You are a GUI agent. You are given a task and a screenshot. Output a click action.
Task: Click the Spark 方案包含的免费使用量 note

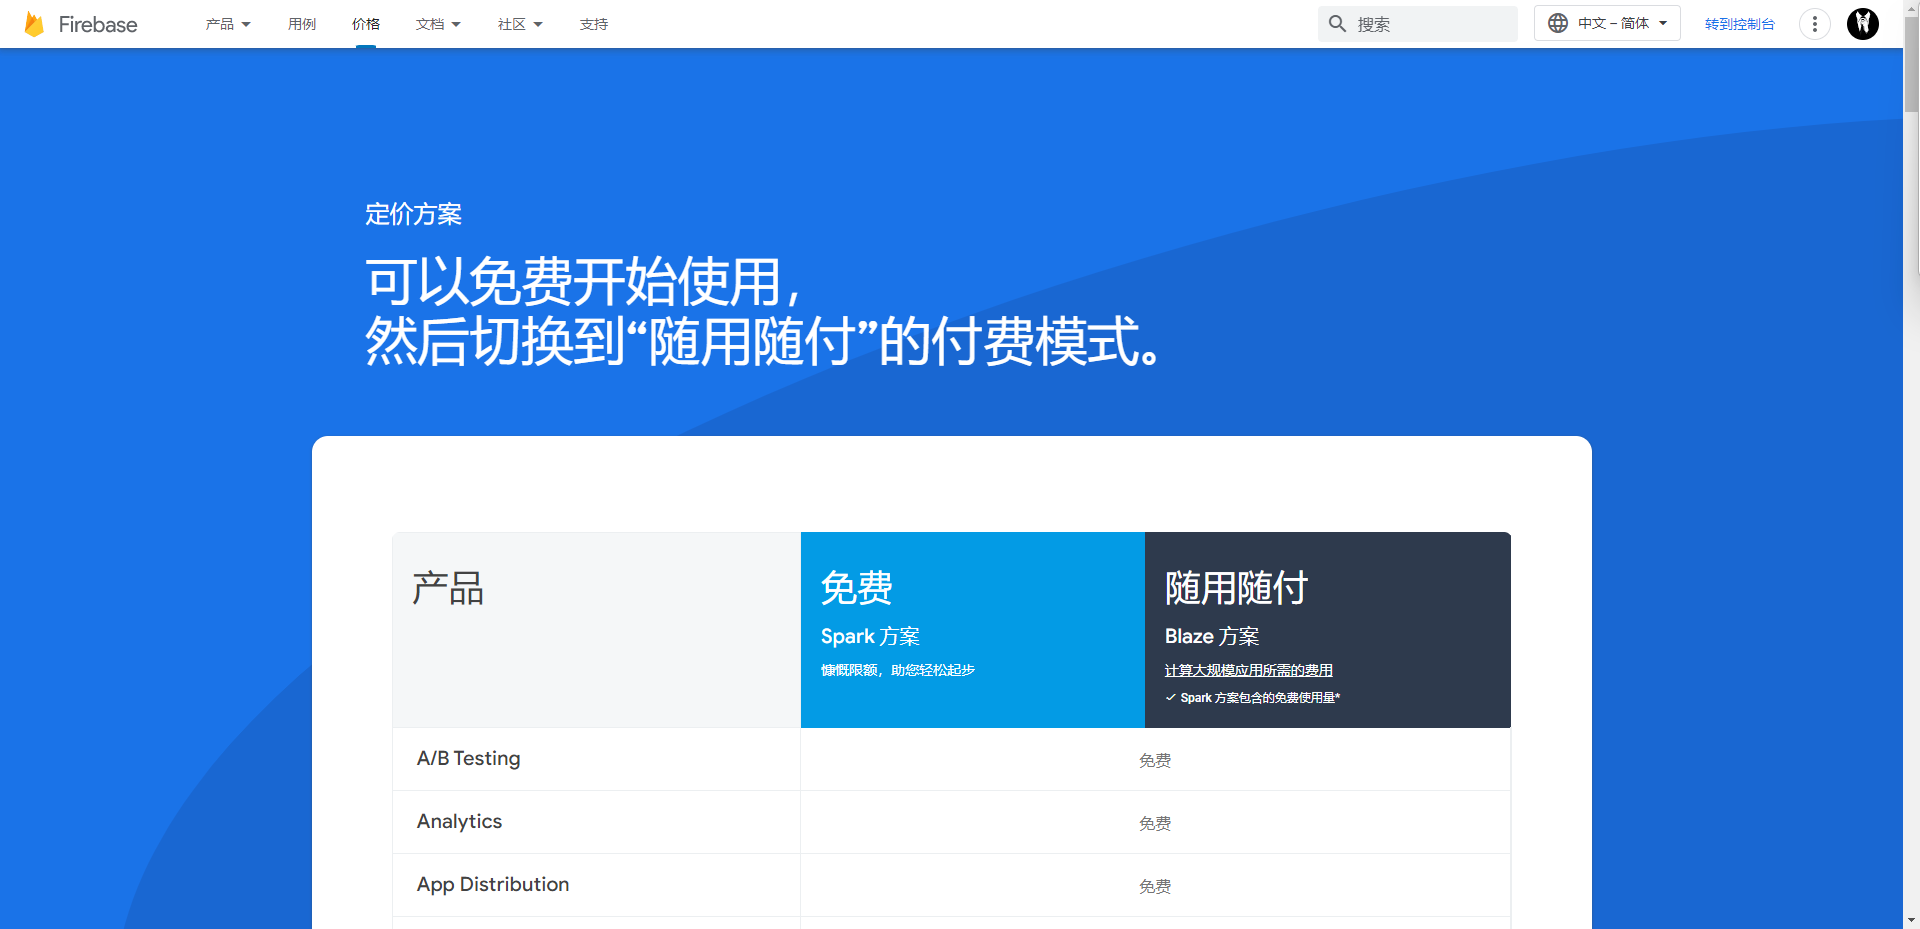(1253, 698)
